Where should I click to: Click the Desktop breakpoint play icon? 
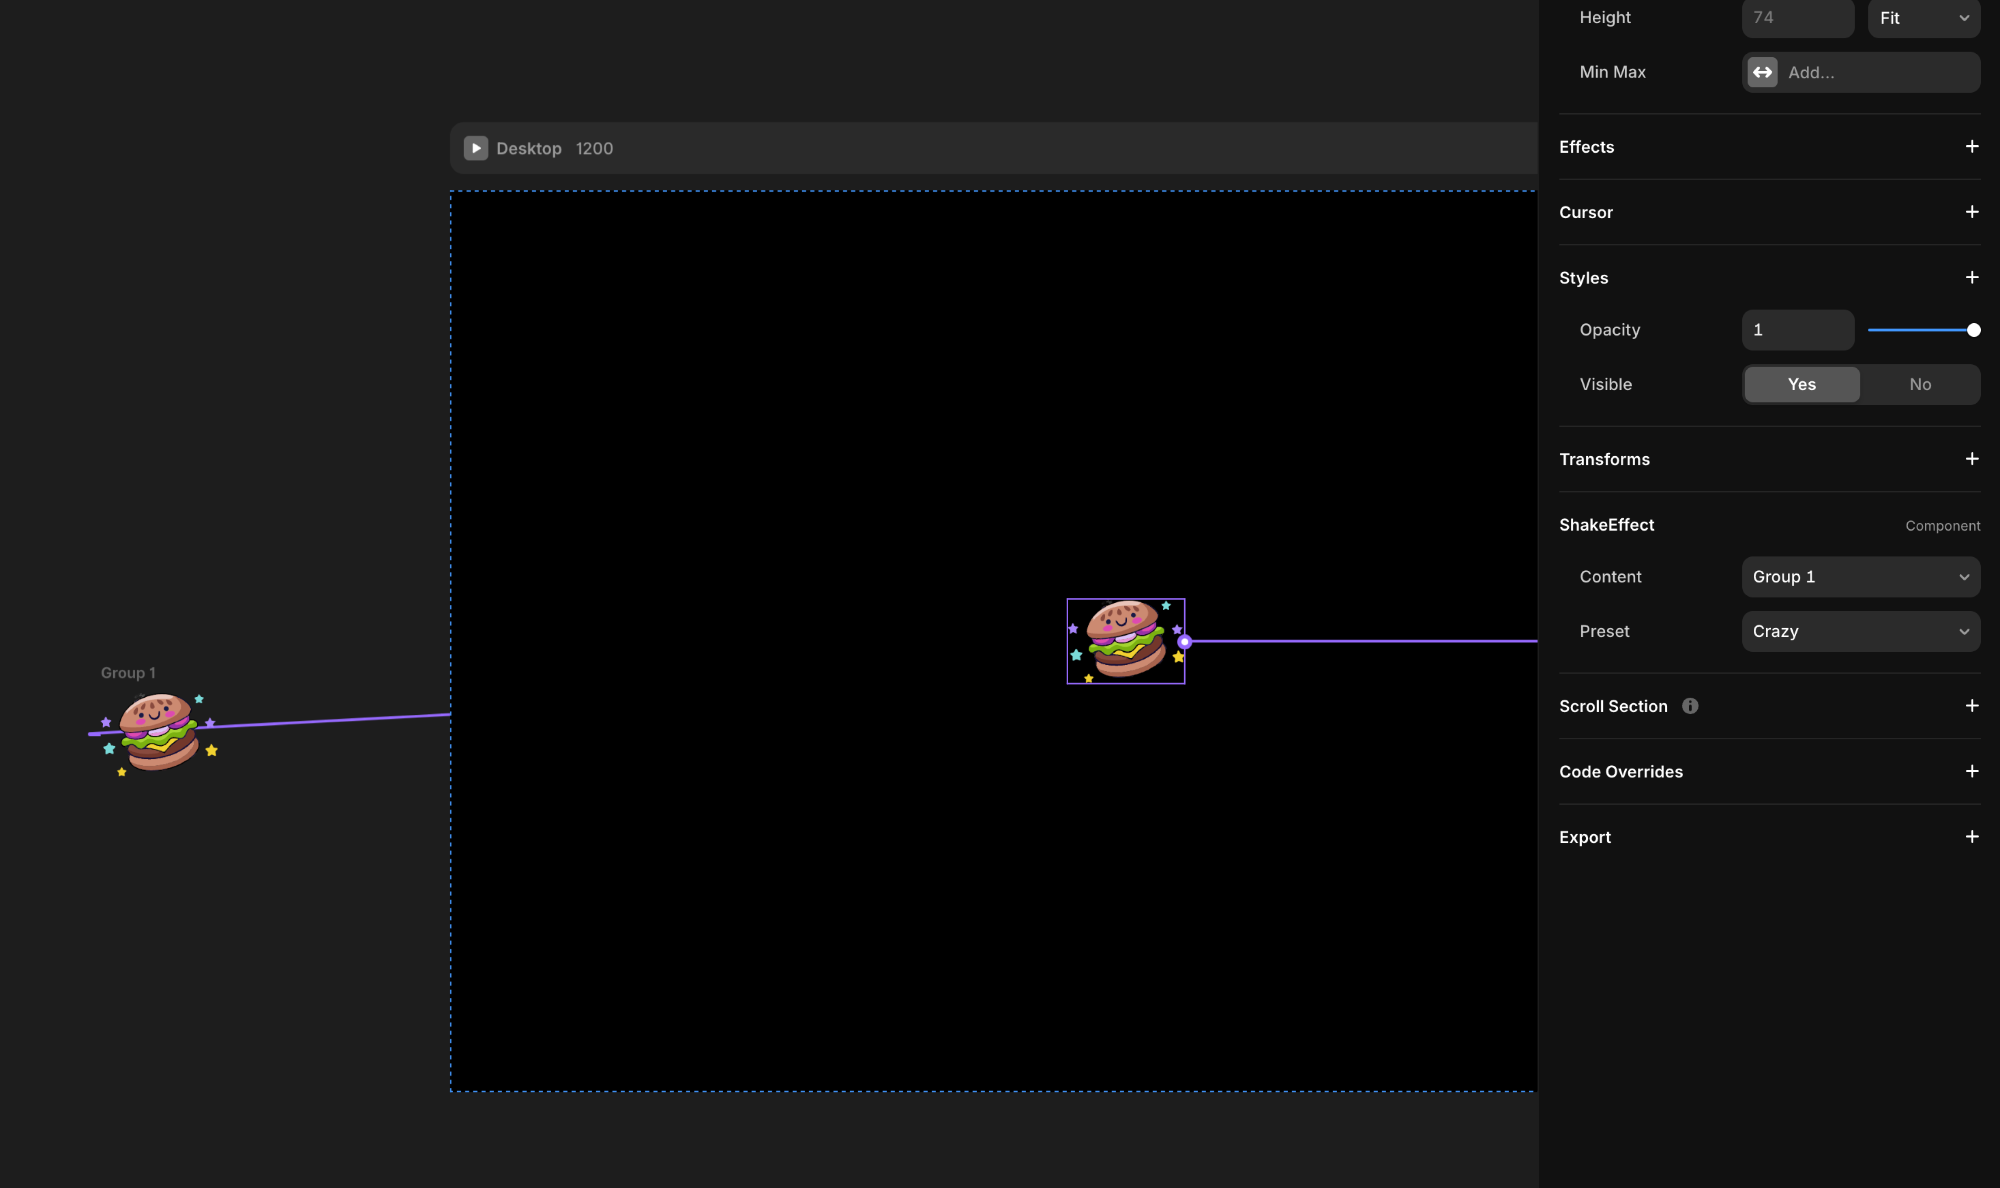pos(476,148)
